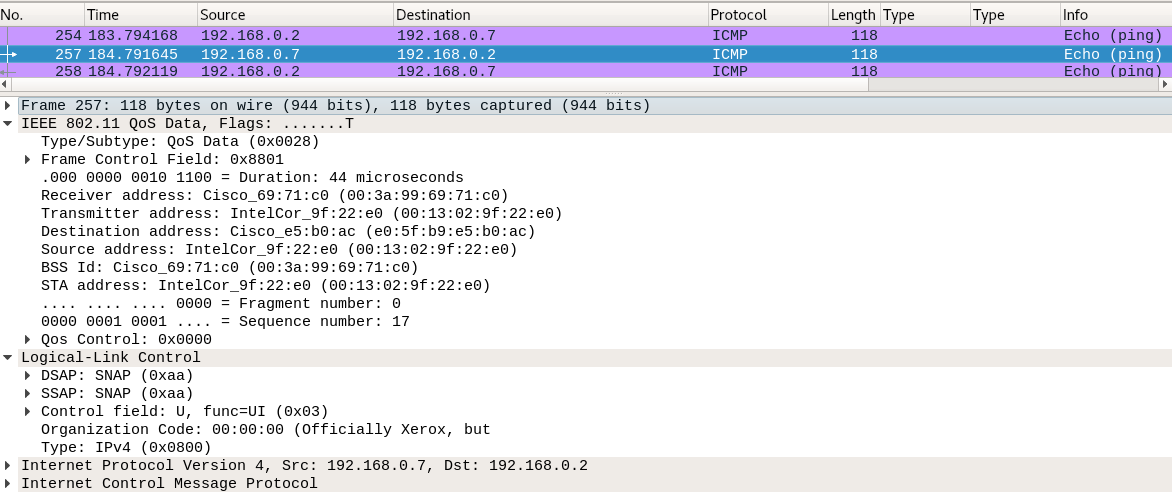Select packet 258 from 192.168.0.2
The height and width of the screenshot is (492, 1172).
(x=586, y=71)
